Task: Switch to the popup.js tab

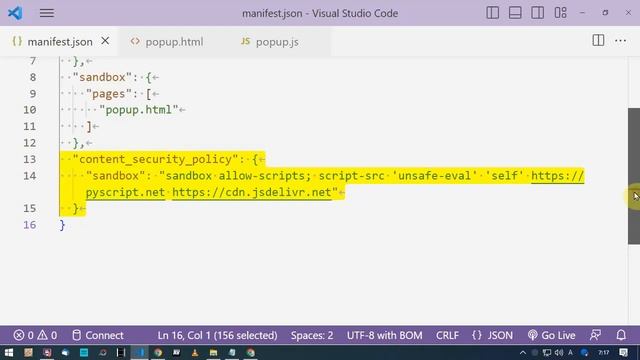Action: [x=277, y=42]
